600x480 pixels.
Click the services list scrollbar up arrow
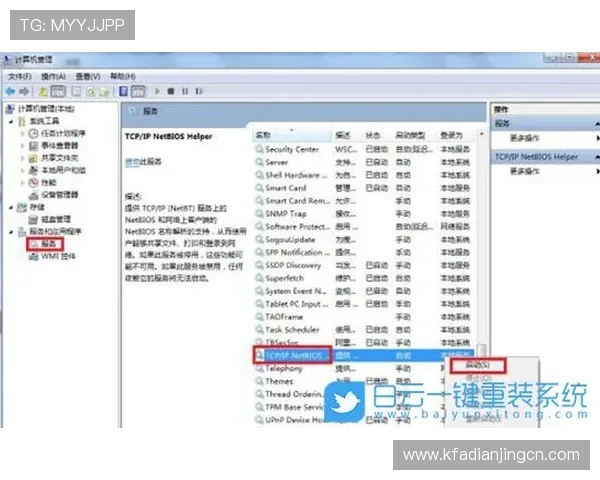[x=482, y=134]
